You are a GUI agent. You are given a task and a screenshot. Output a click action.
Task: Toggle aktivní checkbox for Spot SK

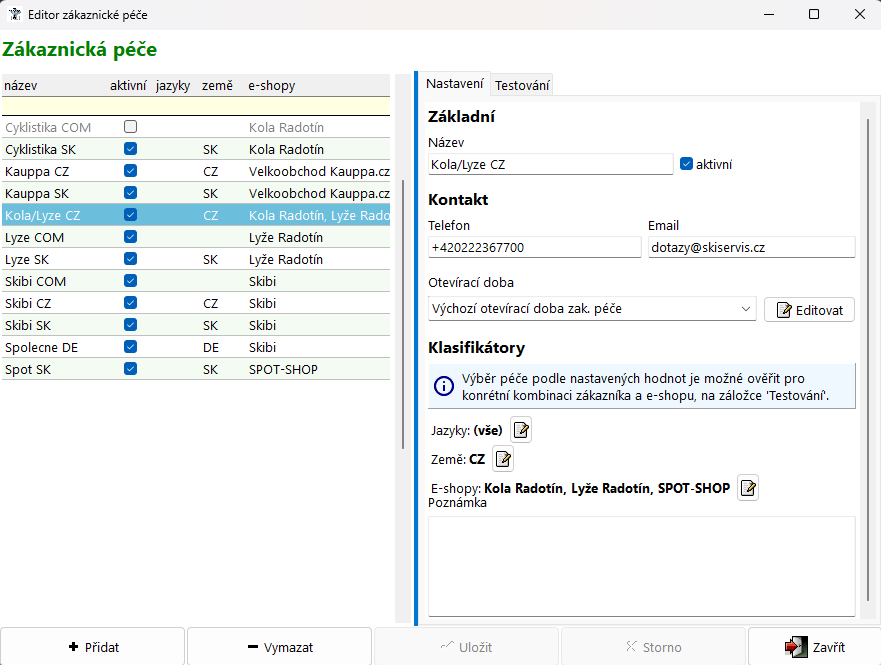[130, 369]
